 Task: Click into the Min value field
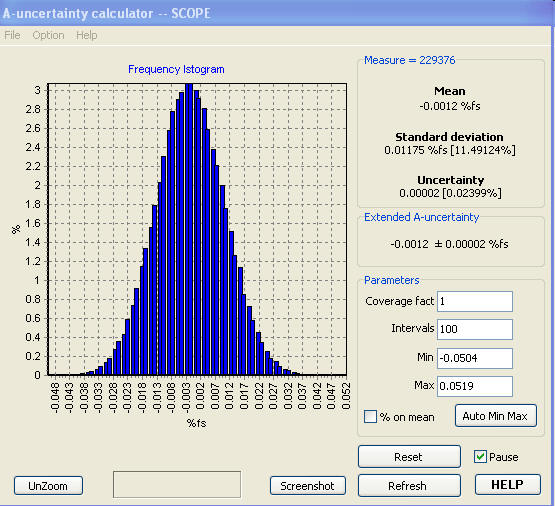[475, 358]
